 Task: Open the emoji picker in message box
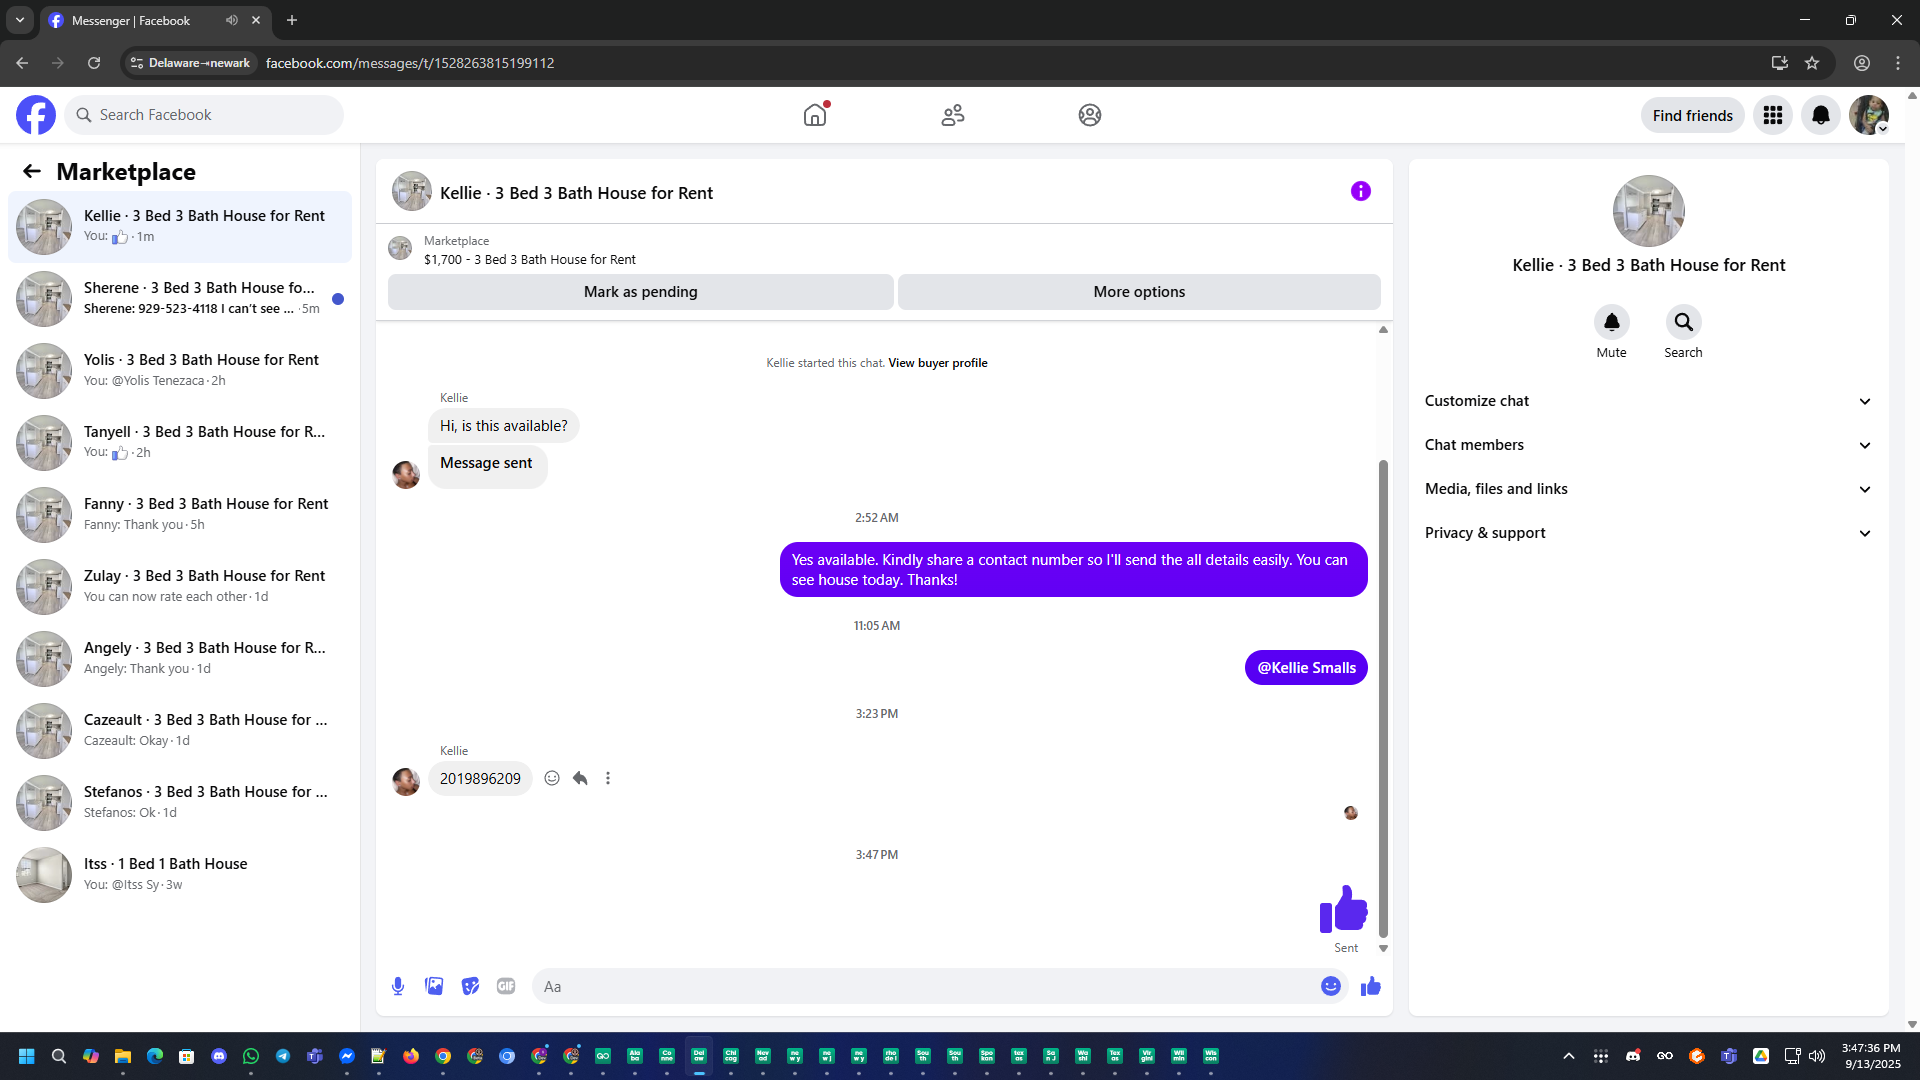click(x=1330, y=986)
